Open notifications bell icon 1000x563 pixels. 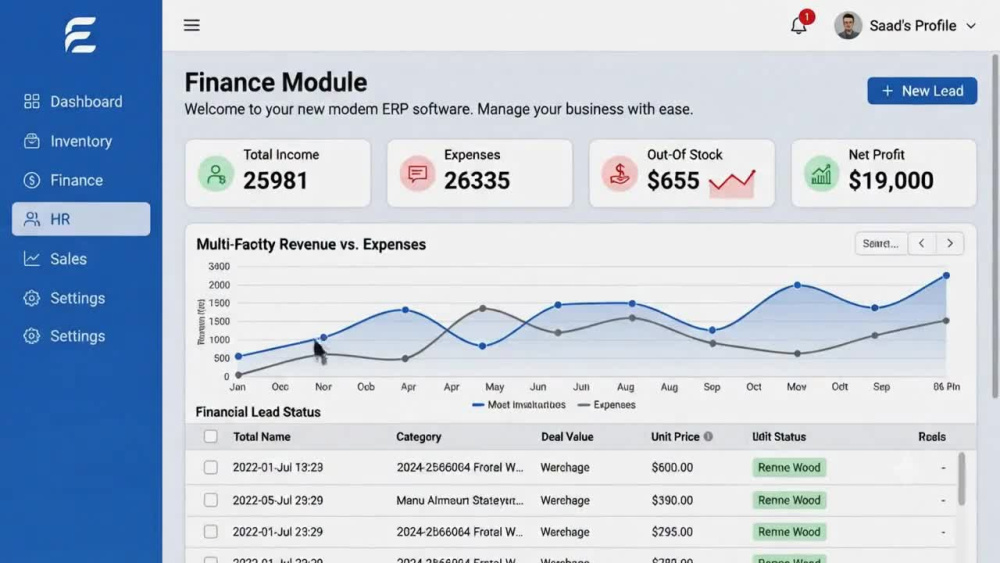[798, 26]
